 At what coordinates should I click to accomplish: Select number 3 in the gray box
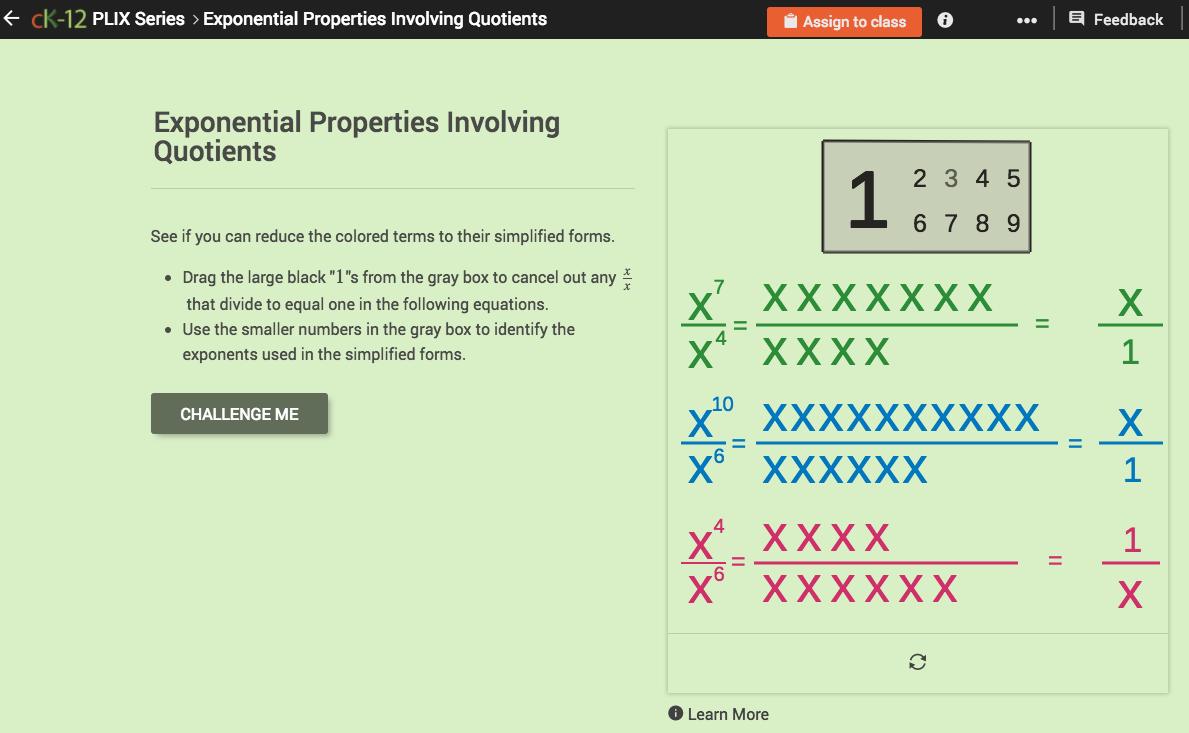coord(950,180)
